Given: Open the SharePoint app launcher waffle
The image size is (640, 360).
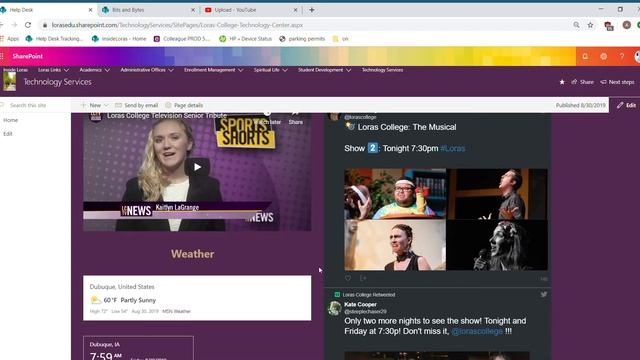Looking at the screenshot, I should click(x=2, y=56).
